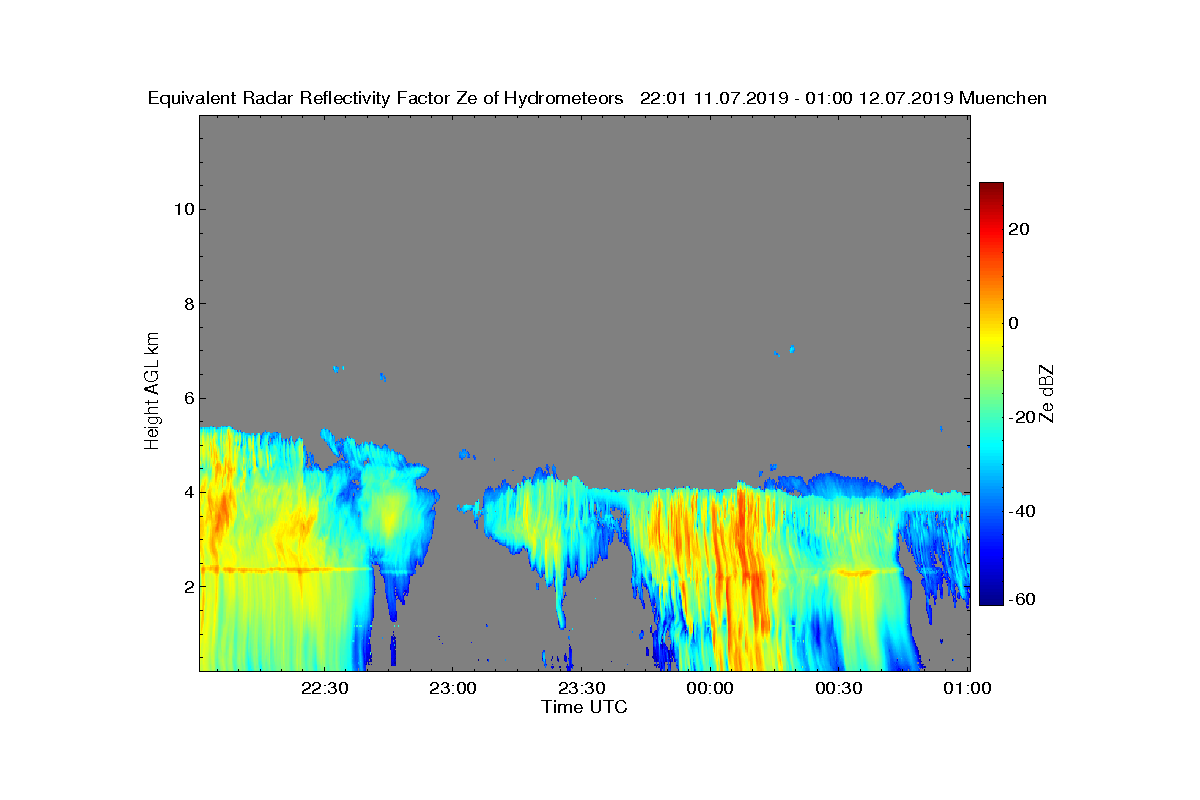Image resolution: width=1200 pixels, height=800 pixels.
Task: Click the 01:00 time axis label
Action: point(968,689)
